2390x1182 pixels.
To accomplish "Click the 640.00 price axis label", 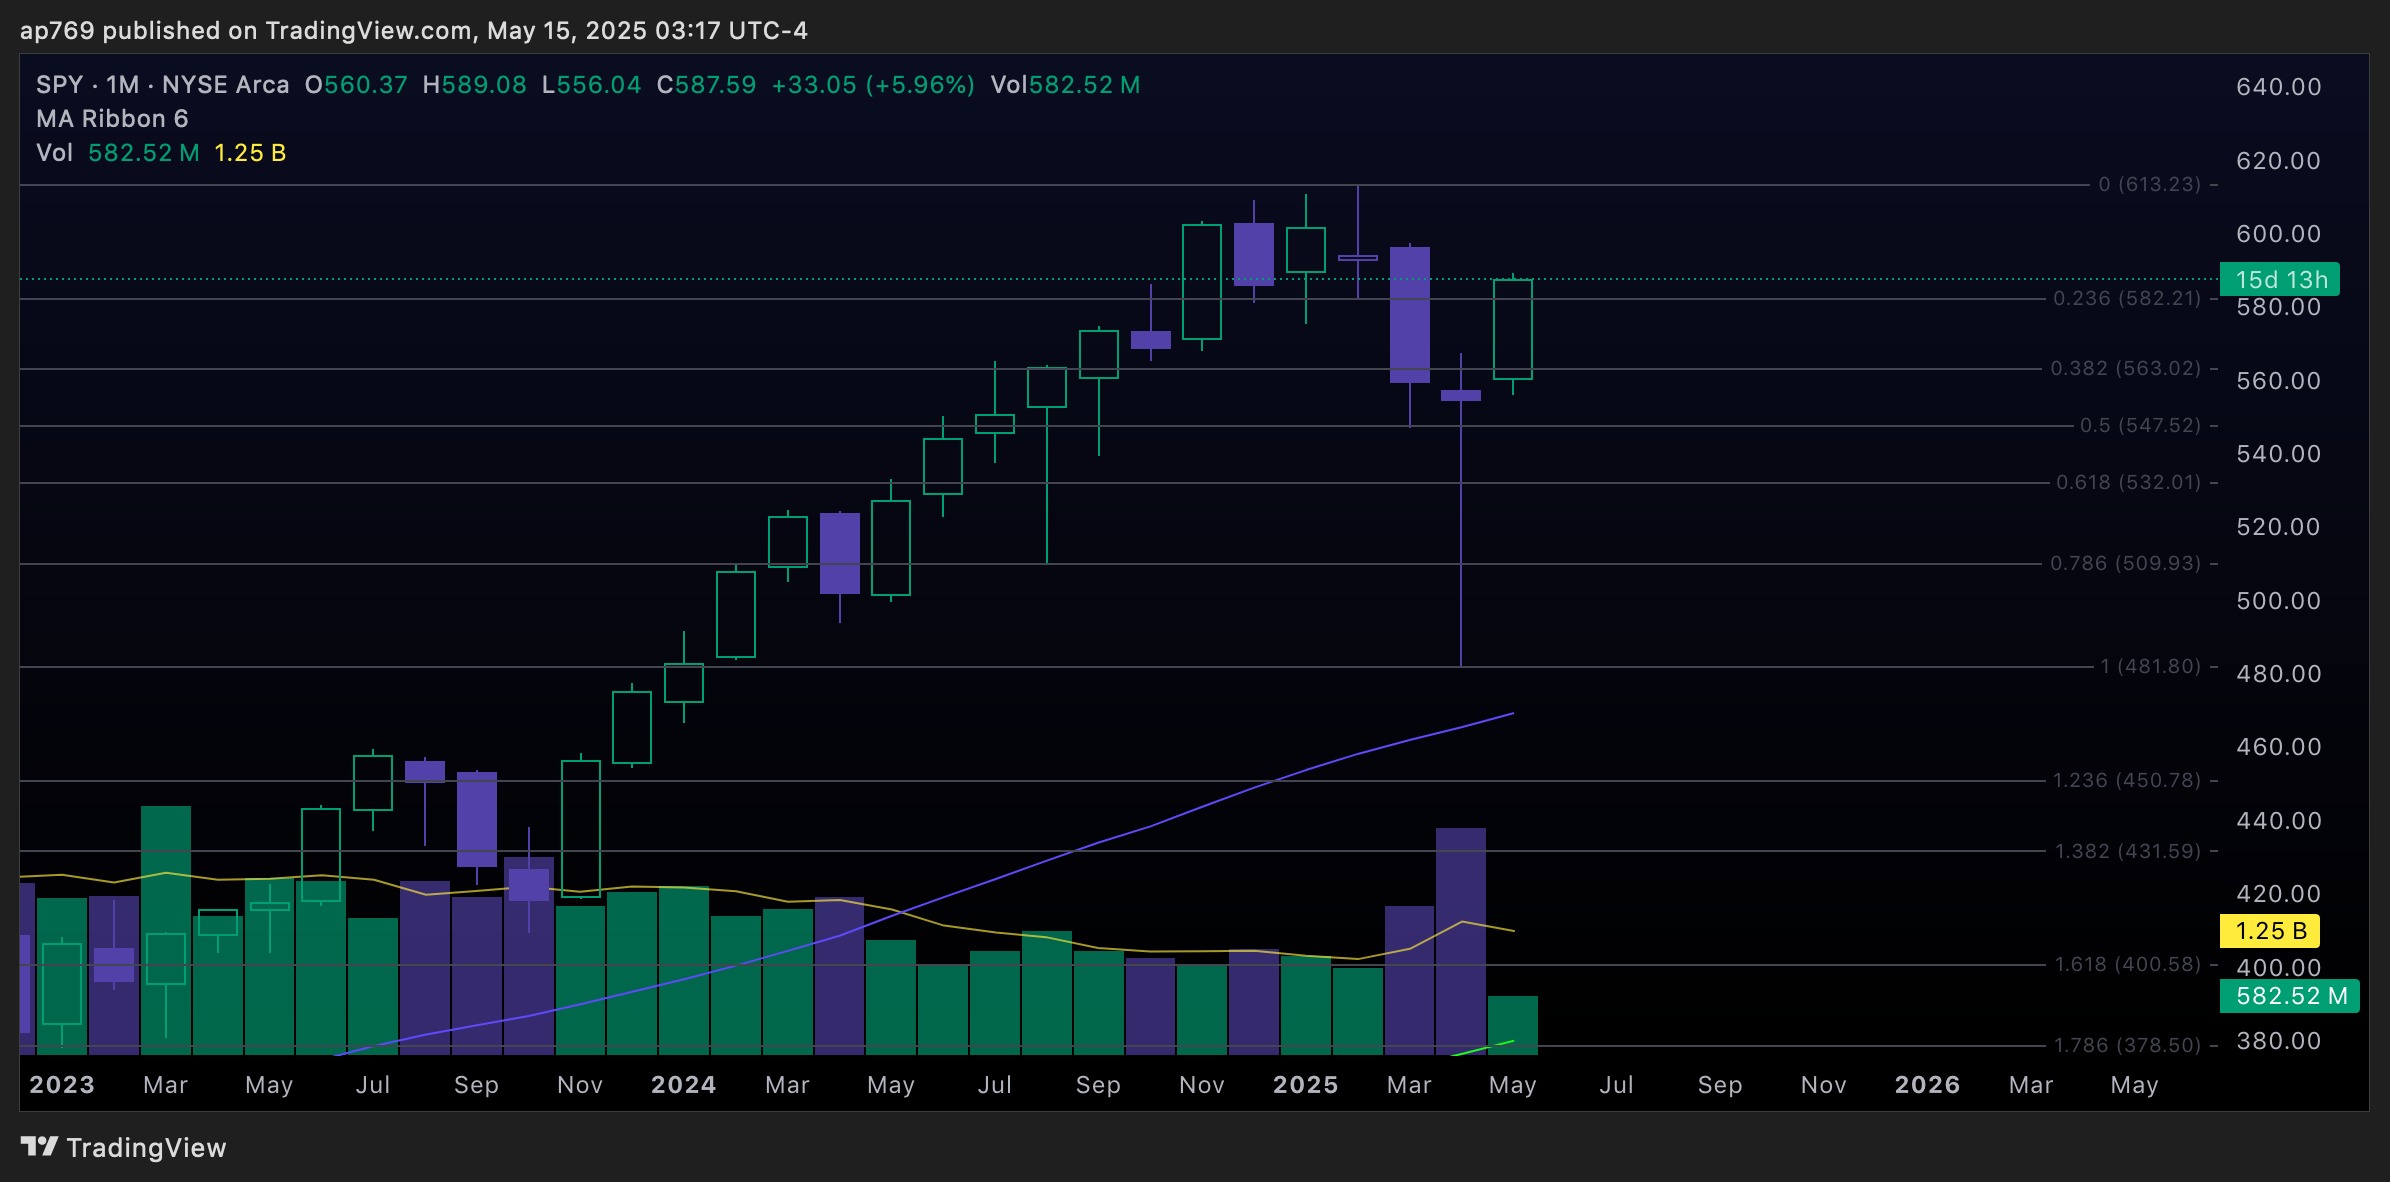I will pyautogui.click(x=2279, y=87).
